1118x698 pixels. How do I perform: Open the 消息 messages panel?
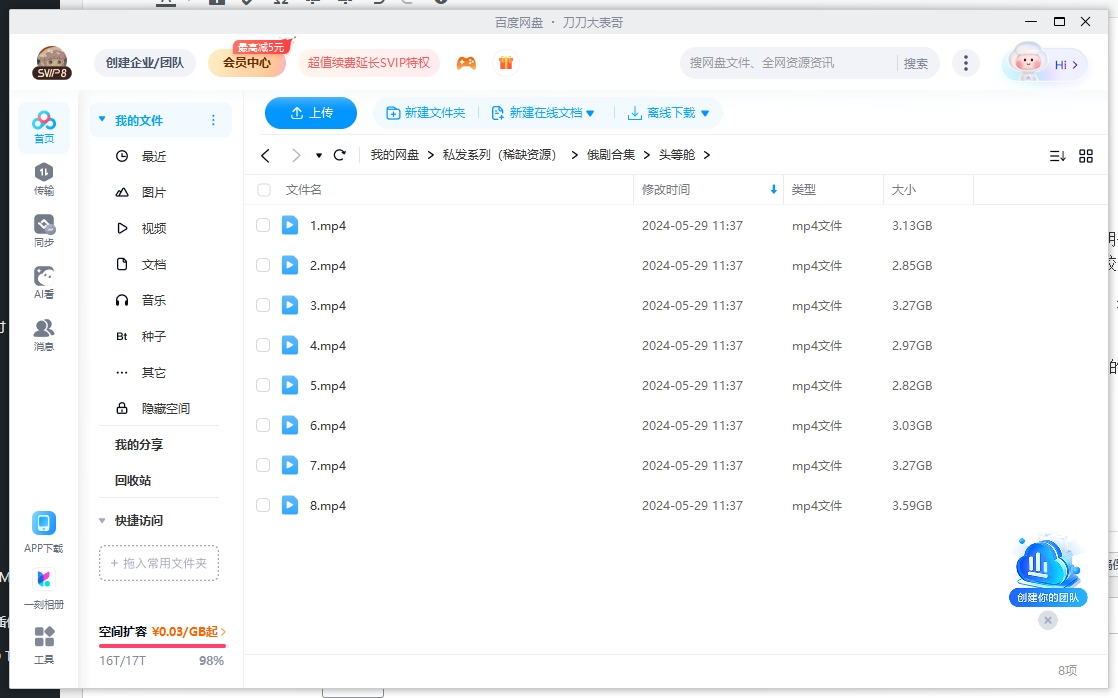tap(43, 328)
